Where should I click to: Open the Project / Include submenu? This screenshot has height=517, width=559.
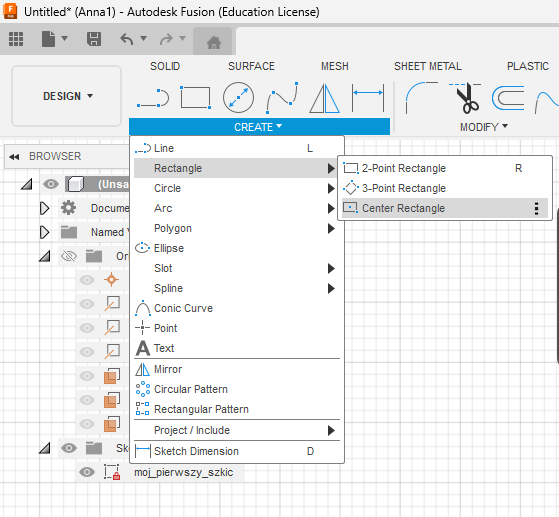237,430
